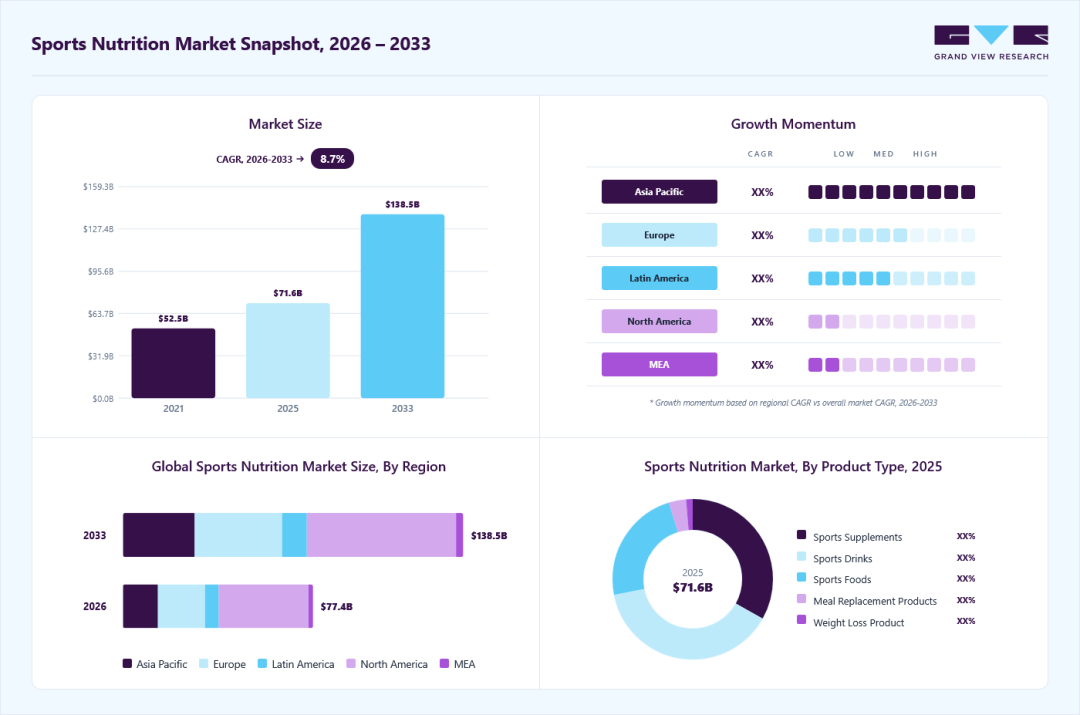Click the MEA legend color square
Viewport: 1080px width, 715px height.
444,663
